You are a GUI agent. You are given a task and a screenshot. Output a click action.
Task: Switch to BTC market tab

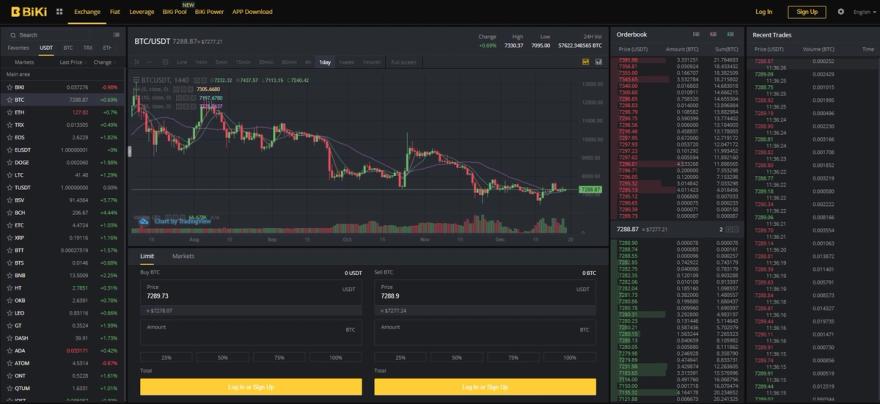pos(68,48)
